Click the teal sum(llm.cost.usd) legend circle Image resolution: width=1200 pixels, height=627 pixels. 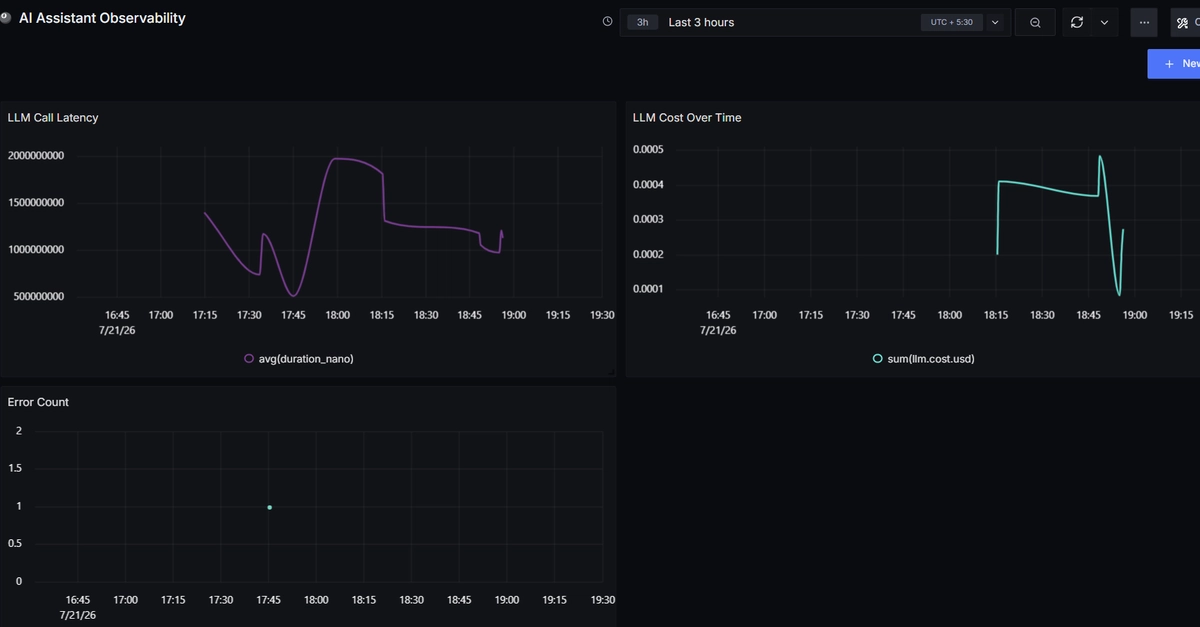click(x=878, y=358)
